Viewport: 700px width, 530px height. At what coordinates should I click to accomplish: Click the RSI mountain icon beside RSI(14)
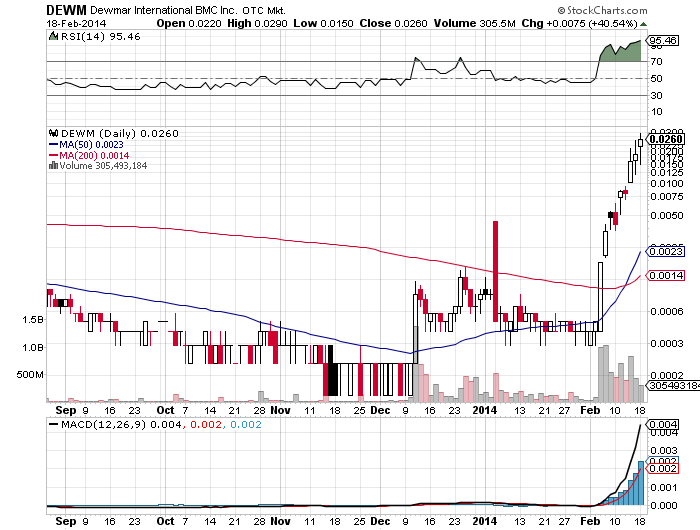[x=54, y=36]
